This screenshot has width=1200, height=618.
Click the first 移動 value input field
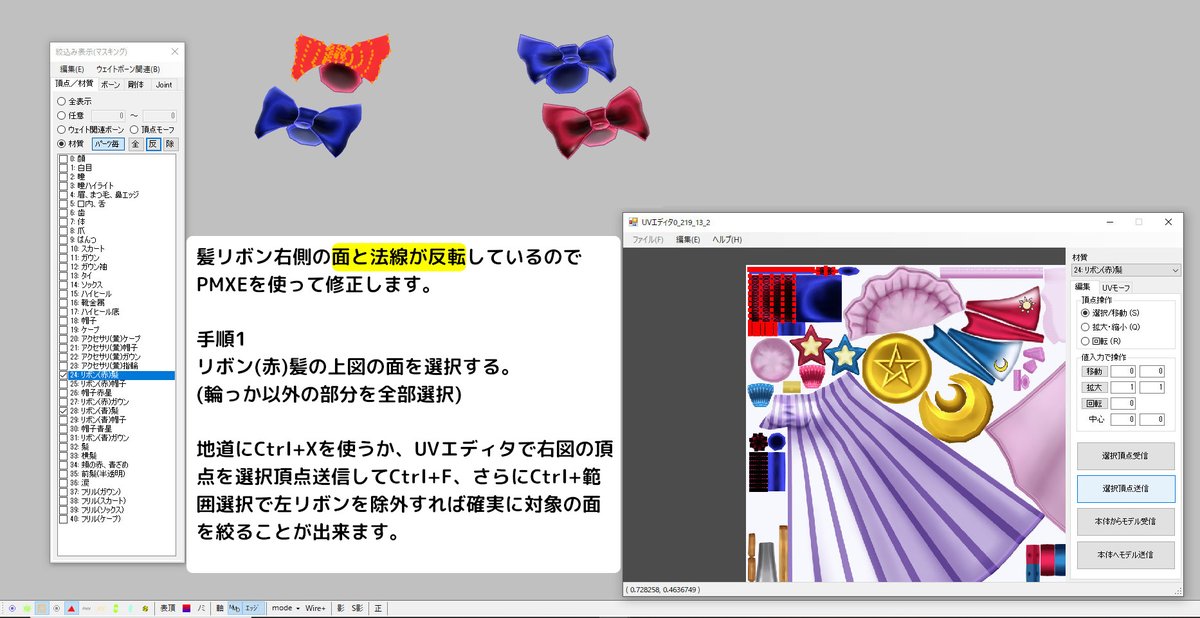tap(1123, 371)
